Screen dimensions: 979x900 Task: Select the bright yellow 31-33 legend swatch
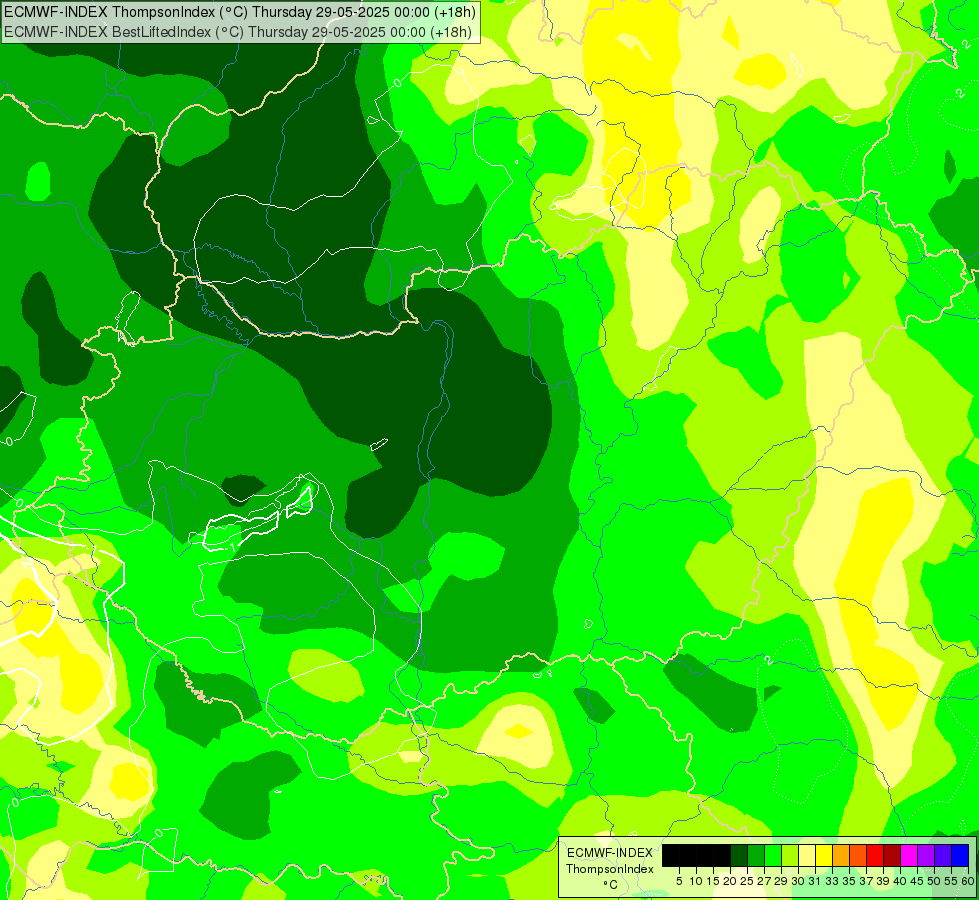pyautogui.click(x=824, y=855)
